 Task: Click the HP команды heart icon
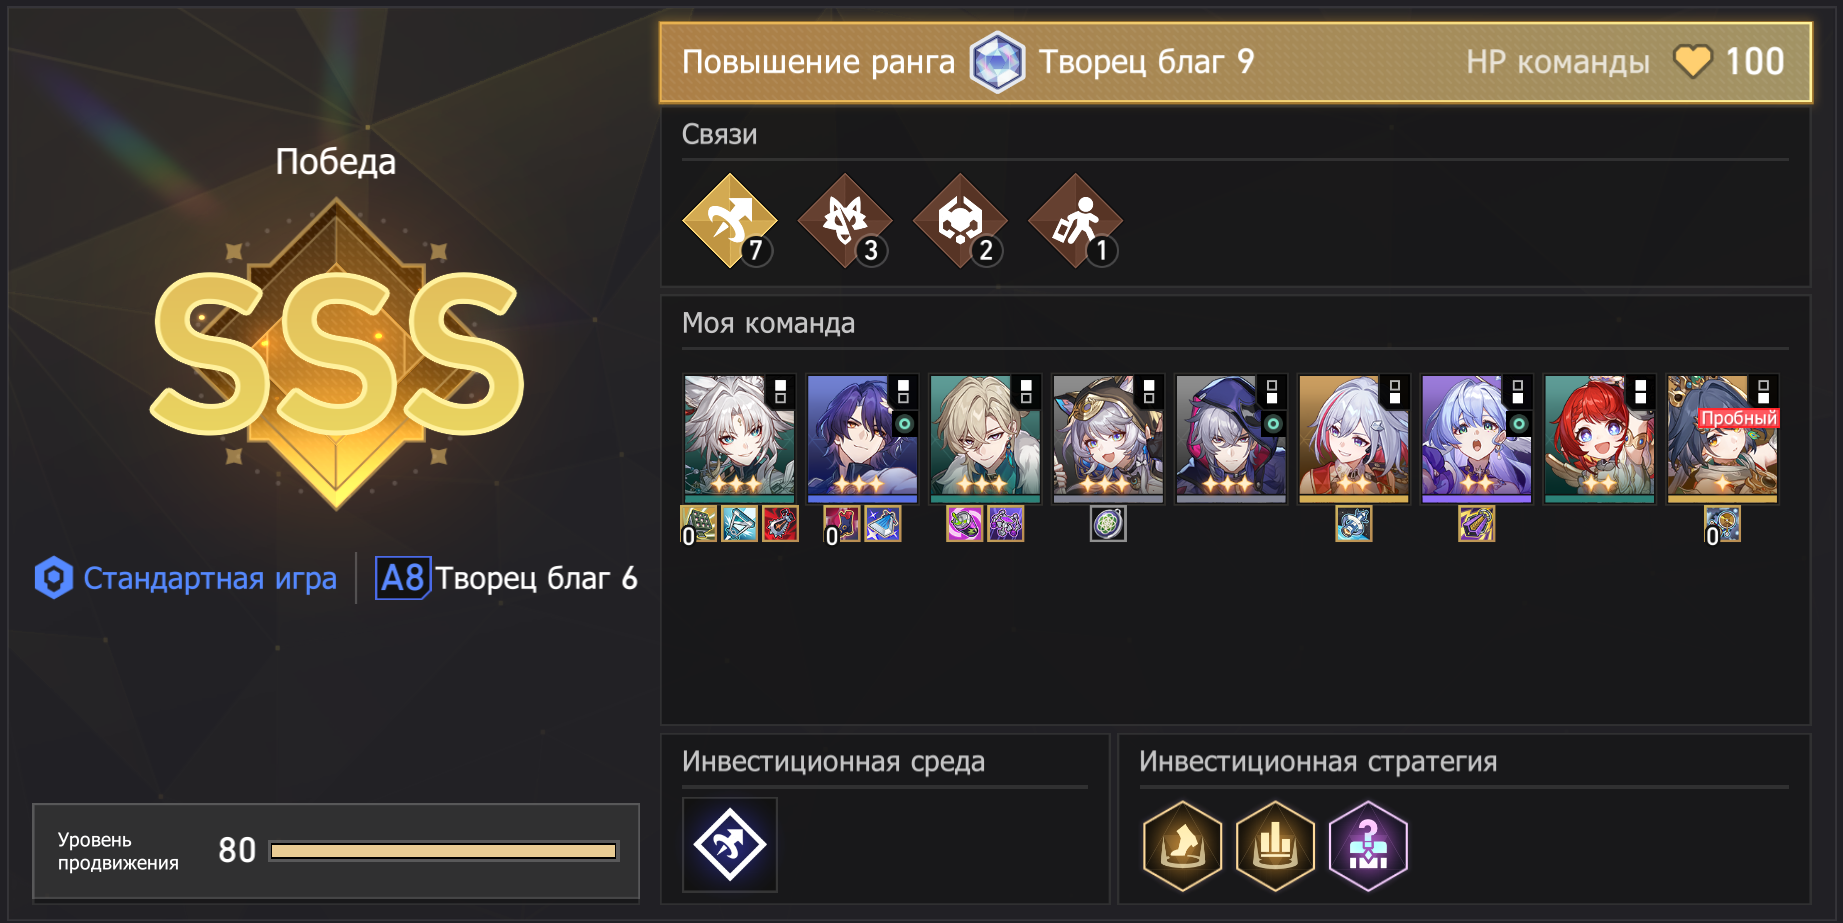[x=1693, y=62]
